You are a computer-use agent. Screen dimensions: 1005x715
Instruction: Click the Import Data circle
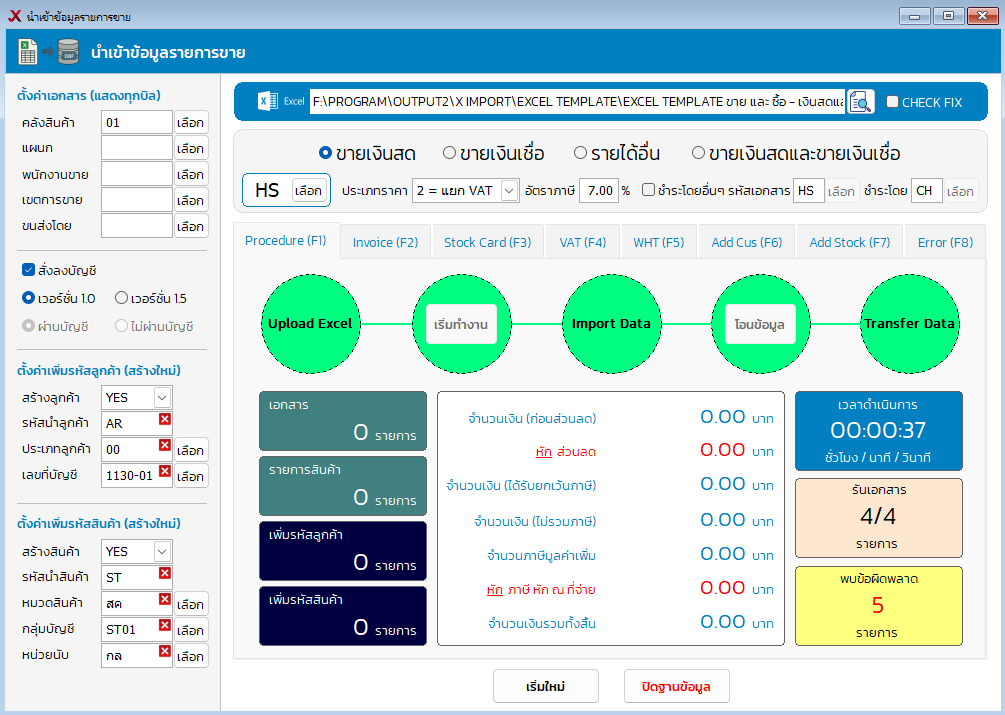click(x=611, y=324)
